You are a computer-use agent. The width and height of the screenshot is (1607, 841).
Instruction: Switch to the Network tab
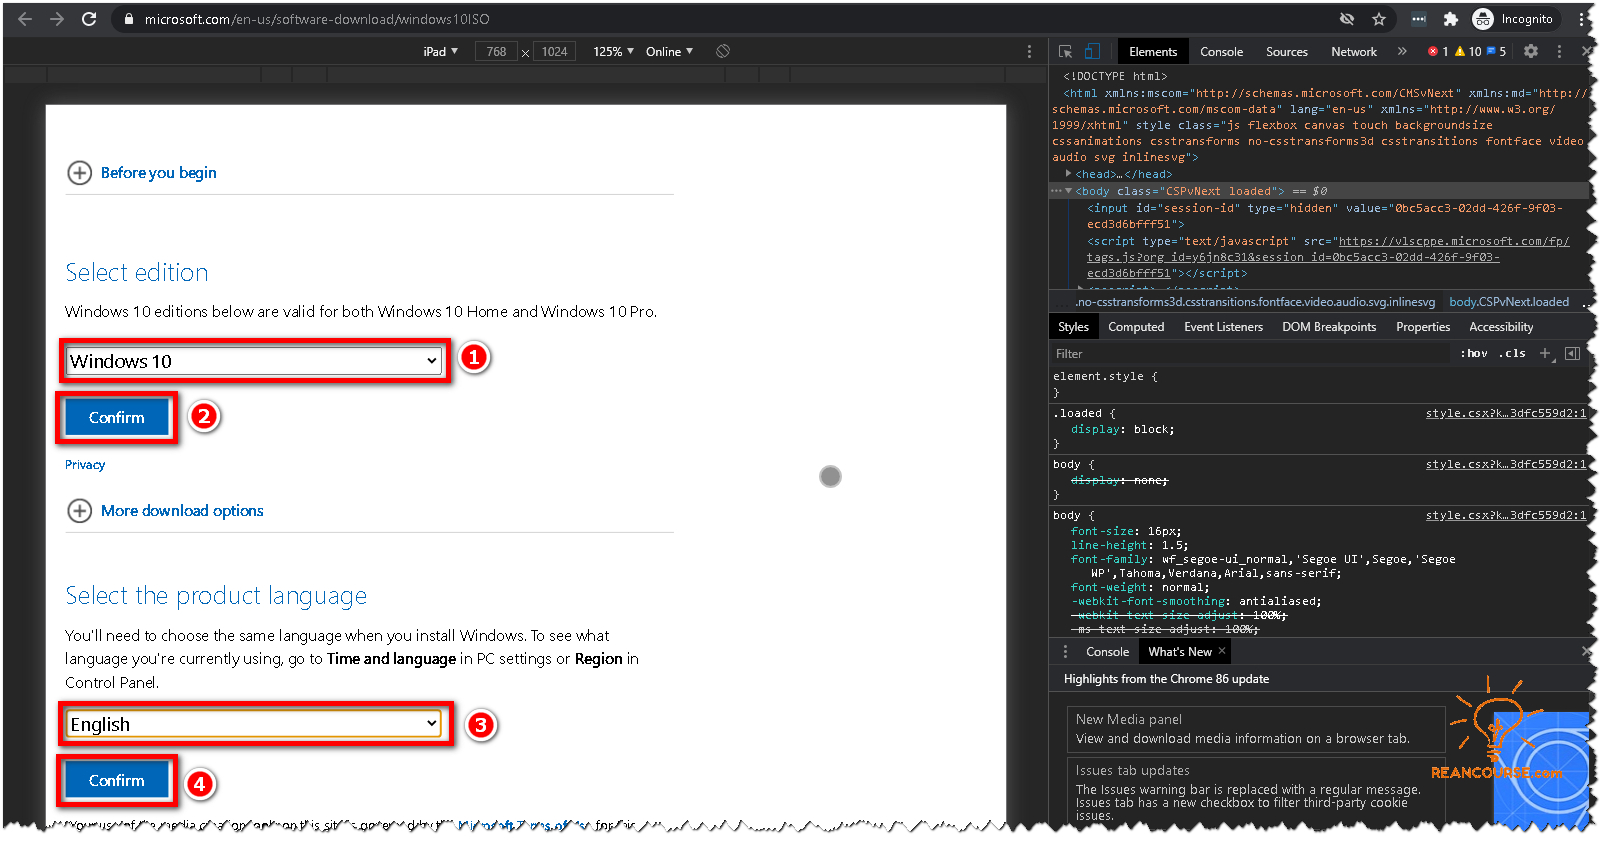1354,51
